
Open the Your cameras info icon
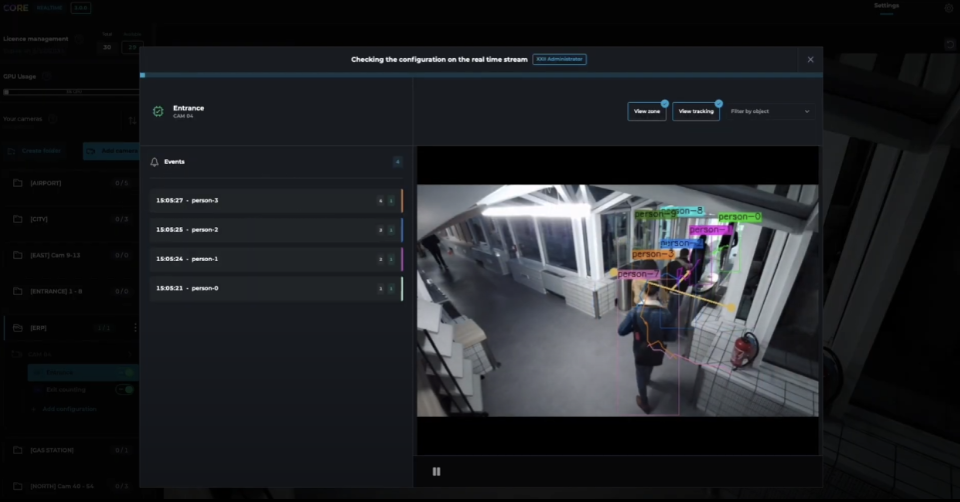point(52,119)
